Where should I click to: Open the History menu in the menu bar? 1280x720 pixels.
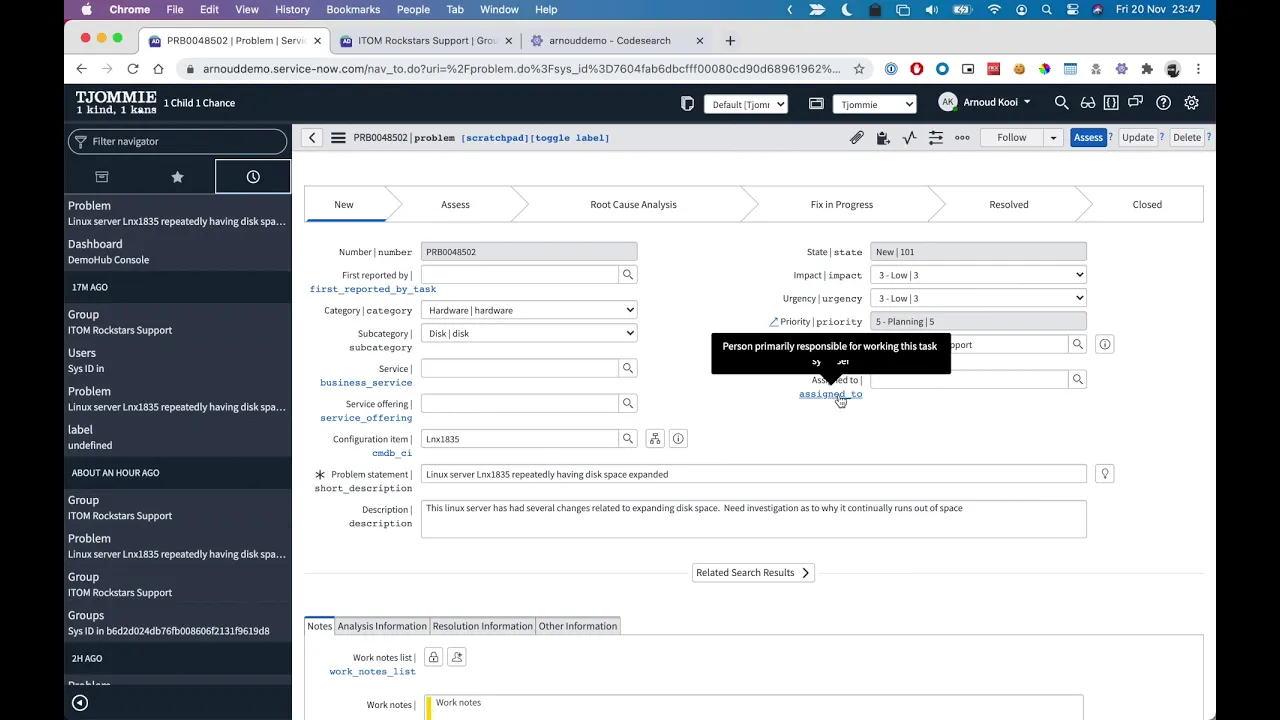(x=292, y=9)
